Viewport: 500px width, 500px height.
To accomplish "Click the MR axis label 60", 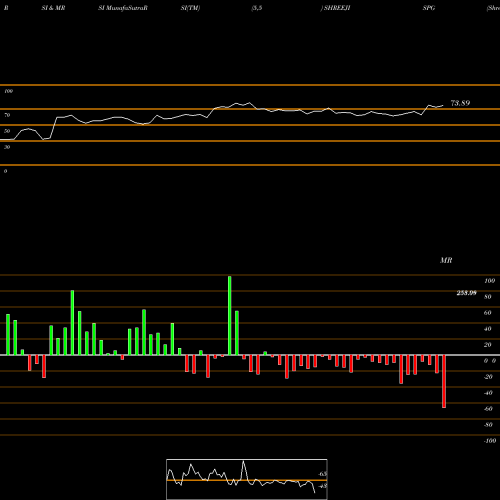I will [488, 313].
